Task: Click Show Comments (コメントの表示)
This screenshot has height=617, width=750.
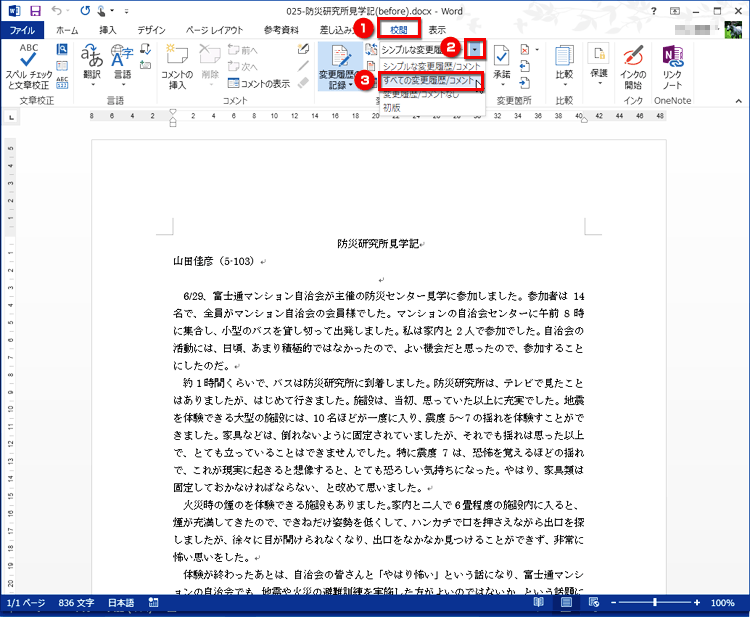Action: (259, 84)
